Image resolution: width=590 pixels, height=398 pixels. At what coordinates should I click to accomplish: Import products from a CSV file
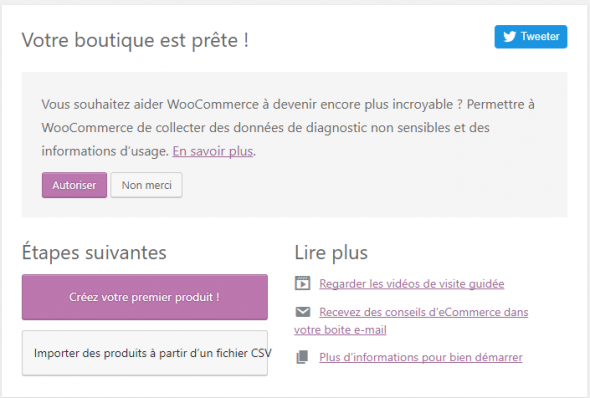point(144,353)
